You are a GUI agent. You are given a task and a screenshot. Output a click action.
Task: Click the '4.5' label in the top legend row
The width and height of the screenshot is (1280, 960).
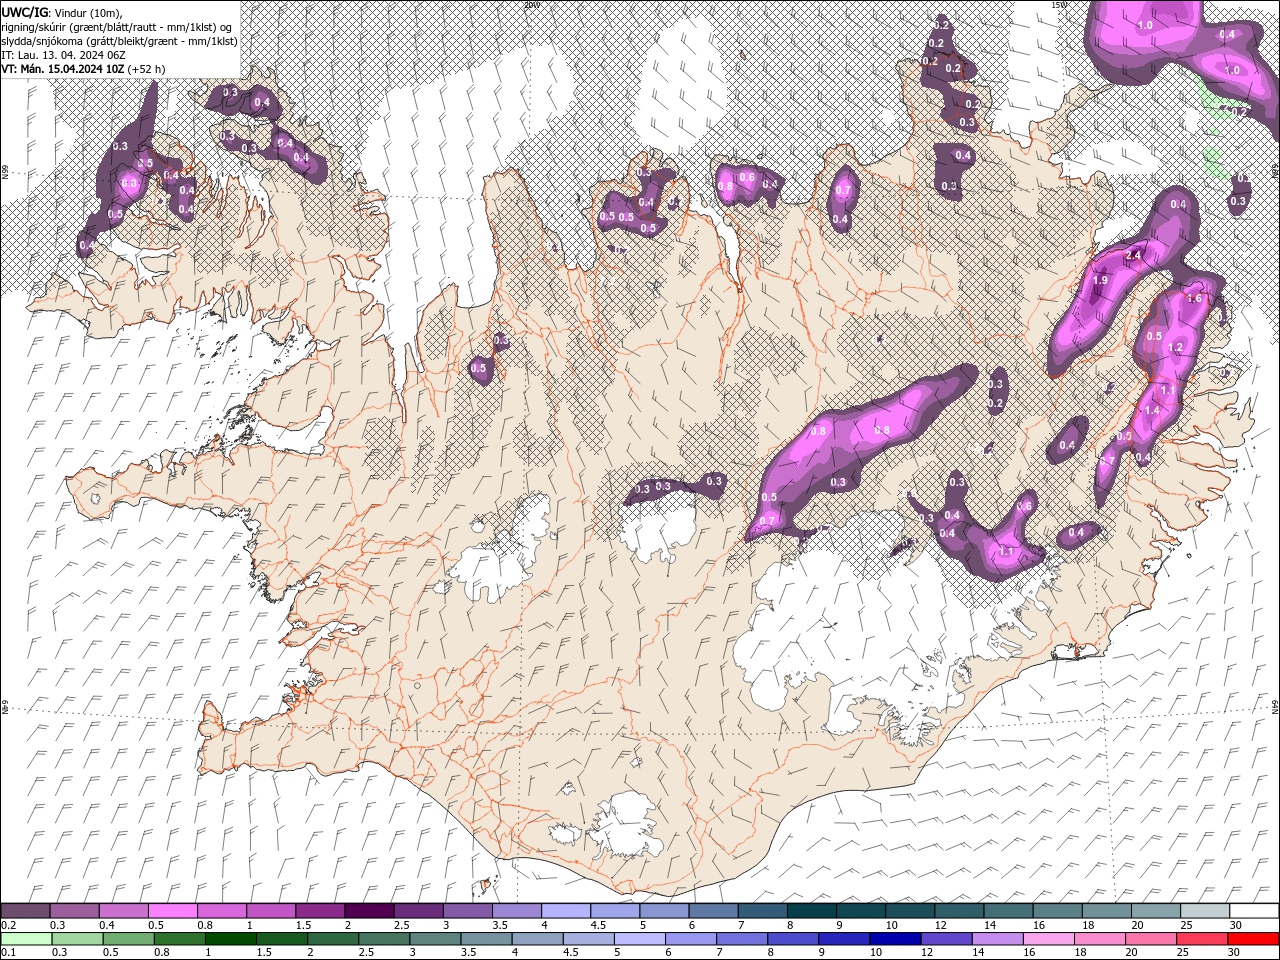pyautogui.click(x=598, y=925)
